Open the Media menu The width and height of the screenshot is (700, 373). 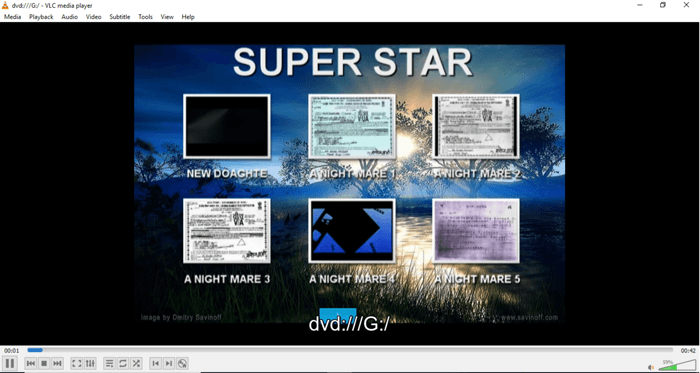12,17
